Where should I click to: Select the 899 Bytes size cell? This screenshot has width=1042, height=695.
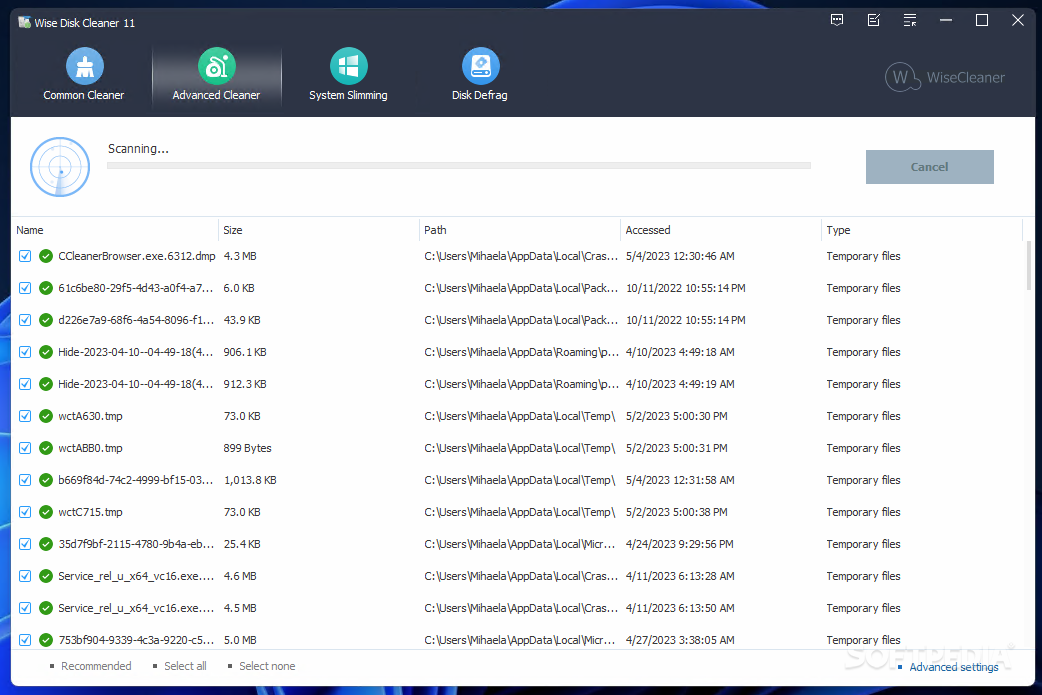[247, 448]
